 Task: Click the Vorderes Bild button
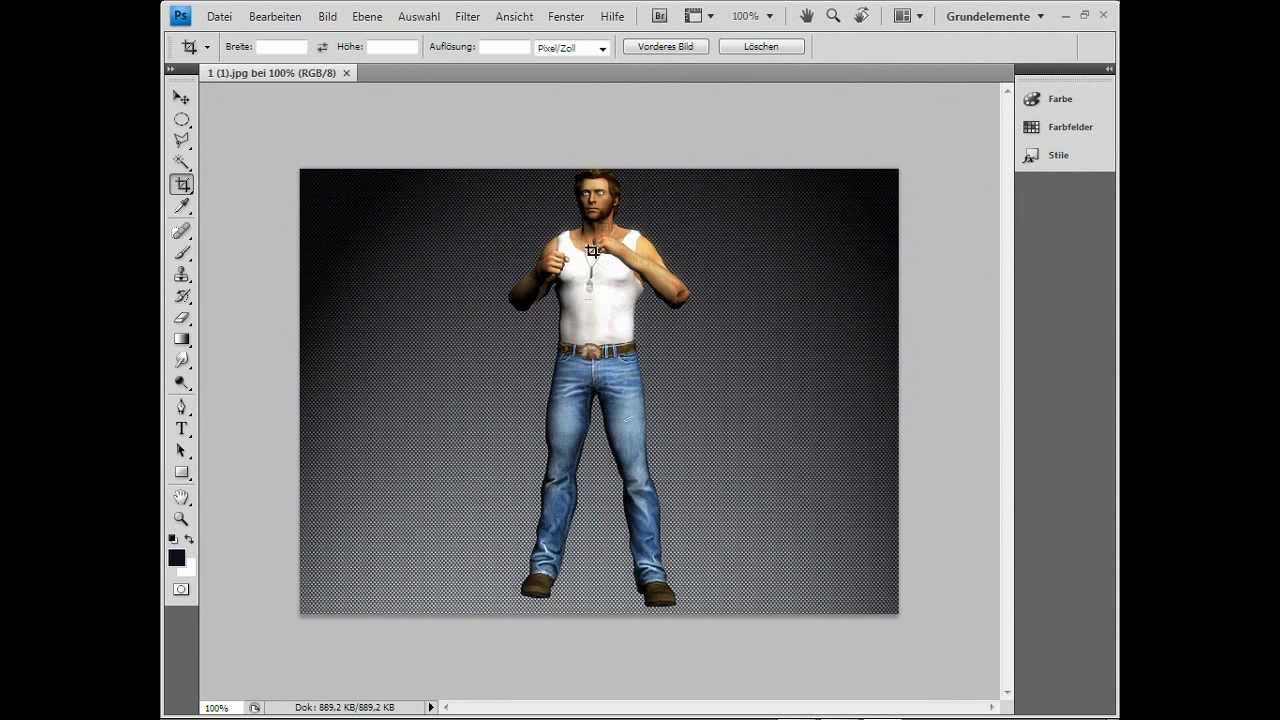(x=665, y=47)
